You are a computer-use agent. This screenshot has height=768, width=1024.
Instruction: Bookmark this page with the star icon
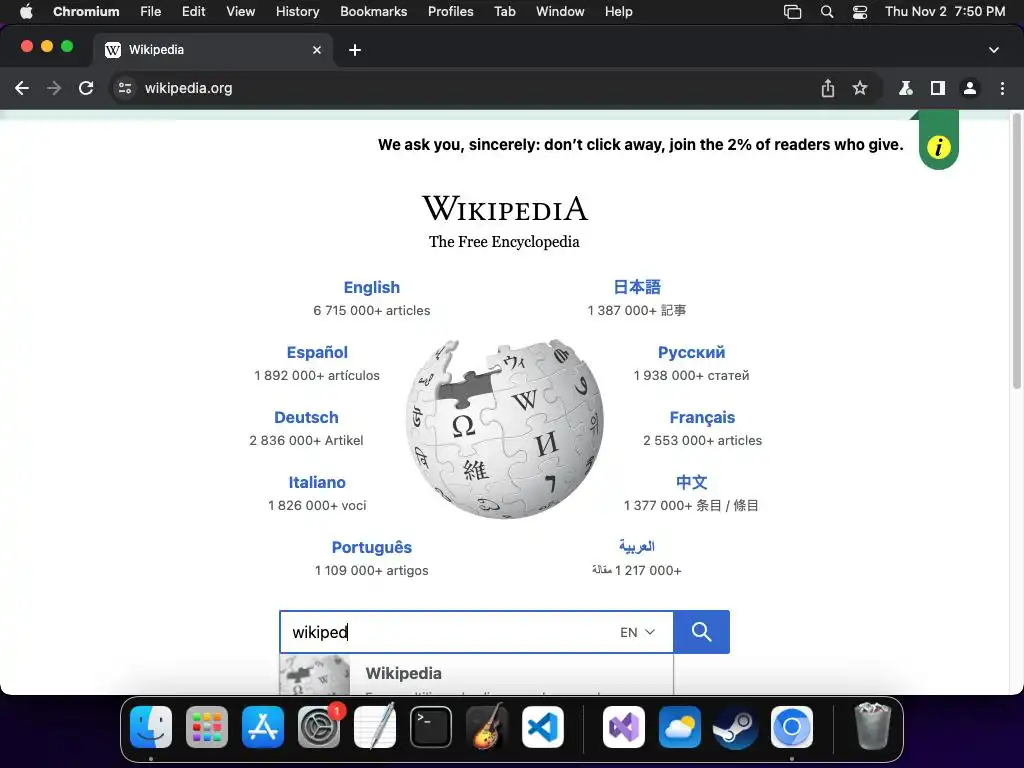[x=860, y=88]
